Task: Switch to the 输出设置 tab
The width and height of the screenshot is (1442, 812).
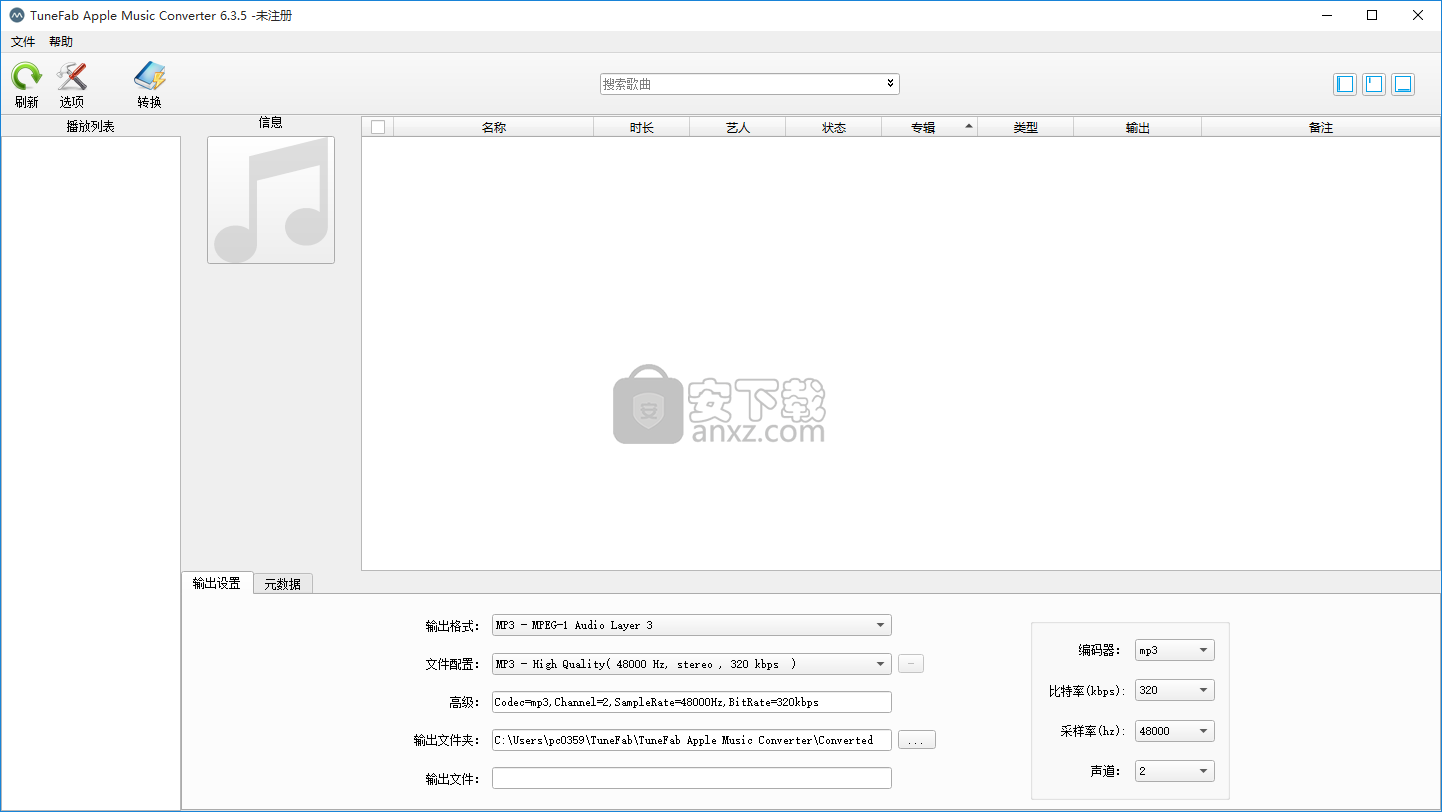Action: [x=216, y=583]
